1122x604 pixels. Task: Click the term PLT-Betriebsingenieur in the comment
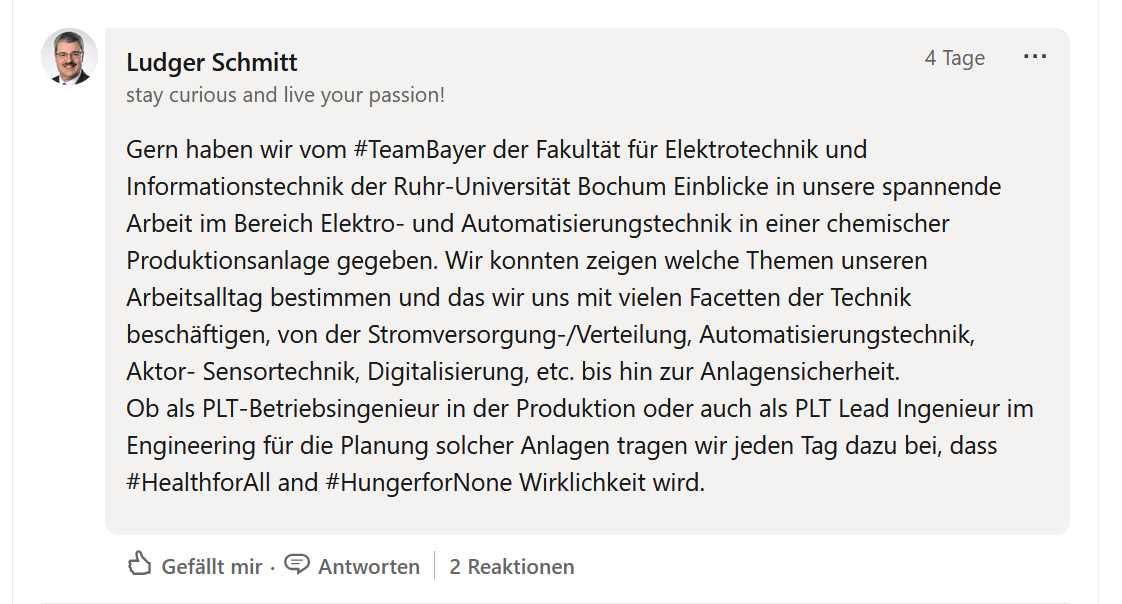(x=321, y=409)
